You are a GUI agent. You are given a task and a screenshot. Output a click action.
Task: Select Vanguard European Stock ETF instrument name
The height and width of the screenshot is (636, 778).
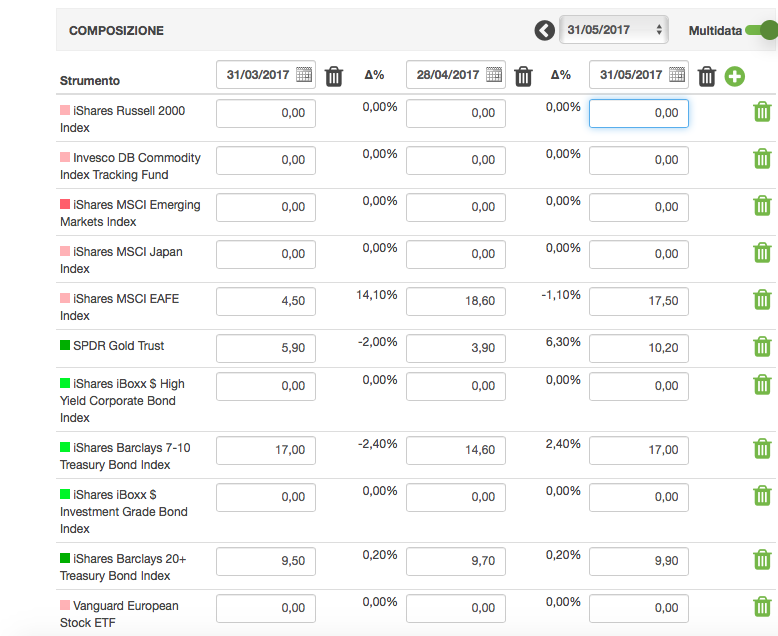point(120,614)
